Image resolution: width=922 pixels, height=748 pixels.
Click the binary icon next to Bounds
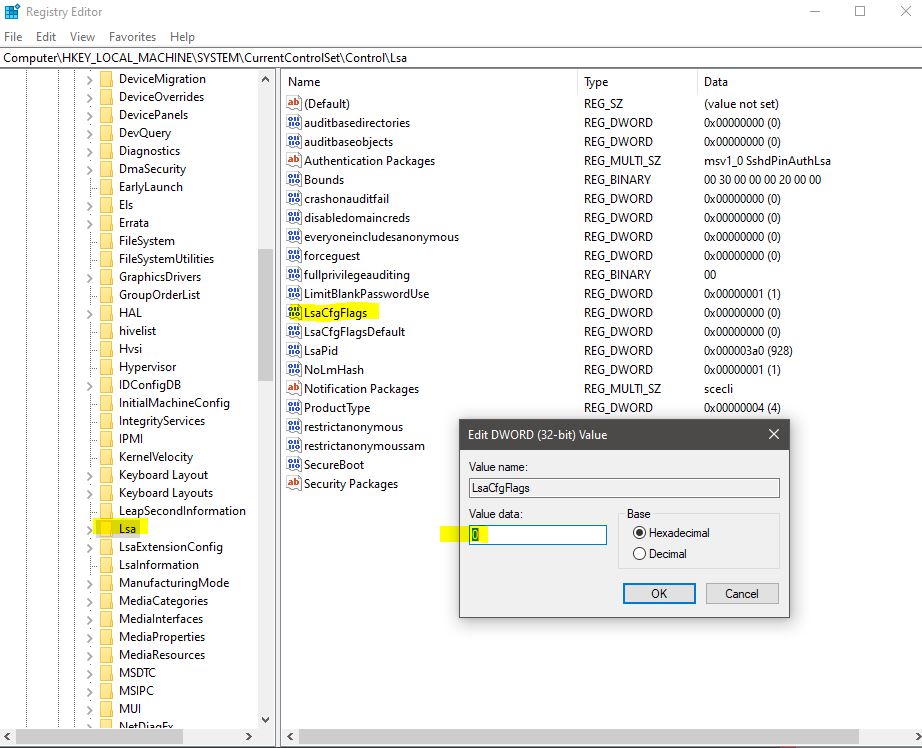[x=293, y=179]
